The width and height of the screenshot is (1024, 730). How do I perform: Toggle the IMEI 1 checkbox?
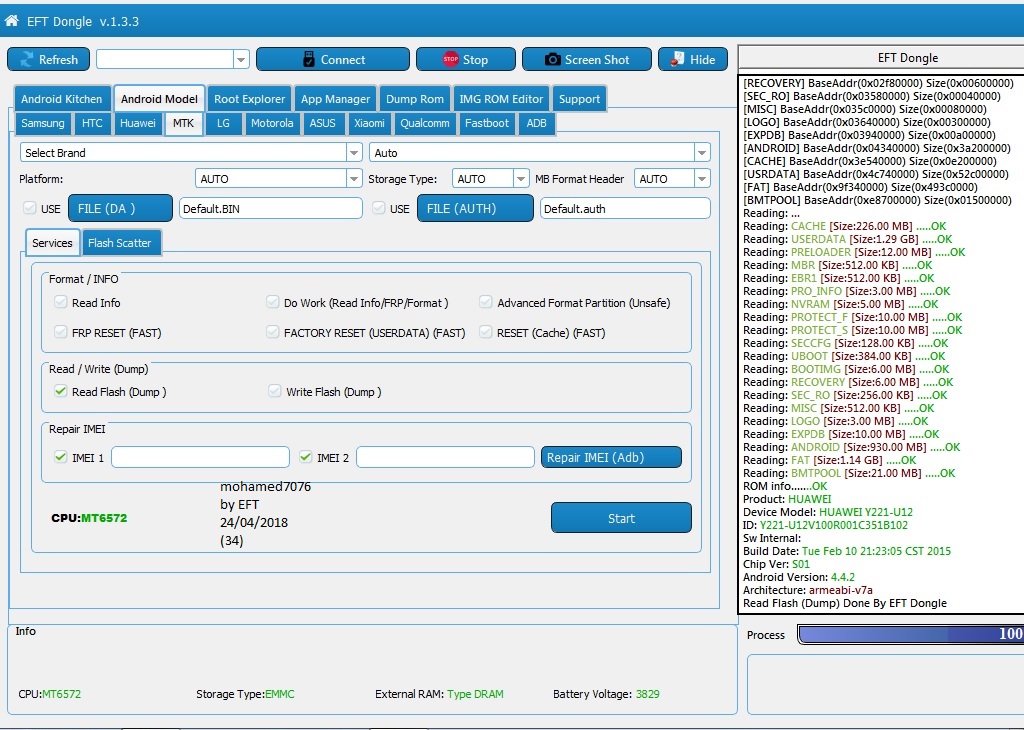[x=61, y=457]
